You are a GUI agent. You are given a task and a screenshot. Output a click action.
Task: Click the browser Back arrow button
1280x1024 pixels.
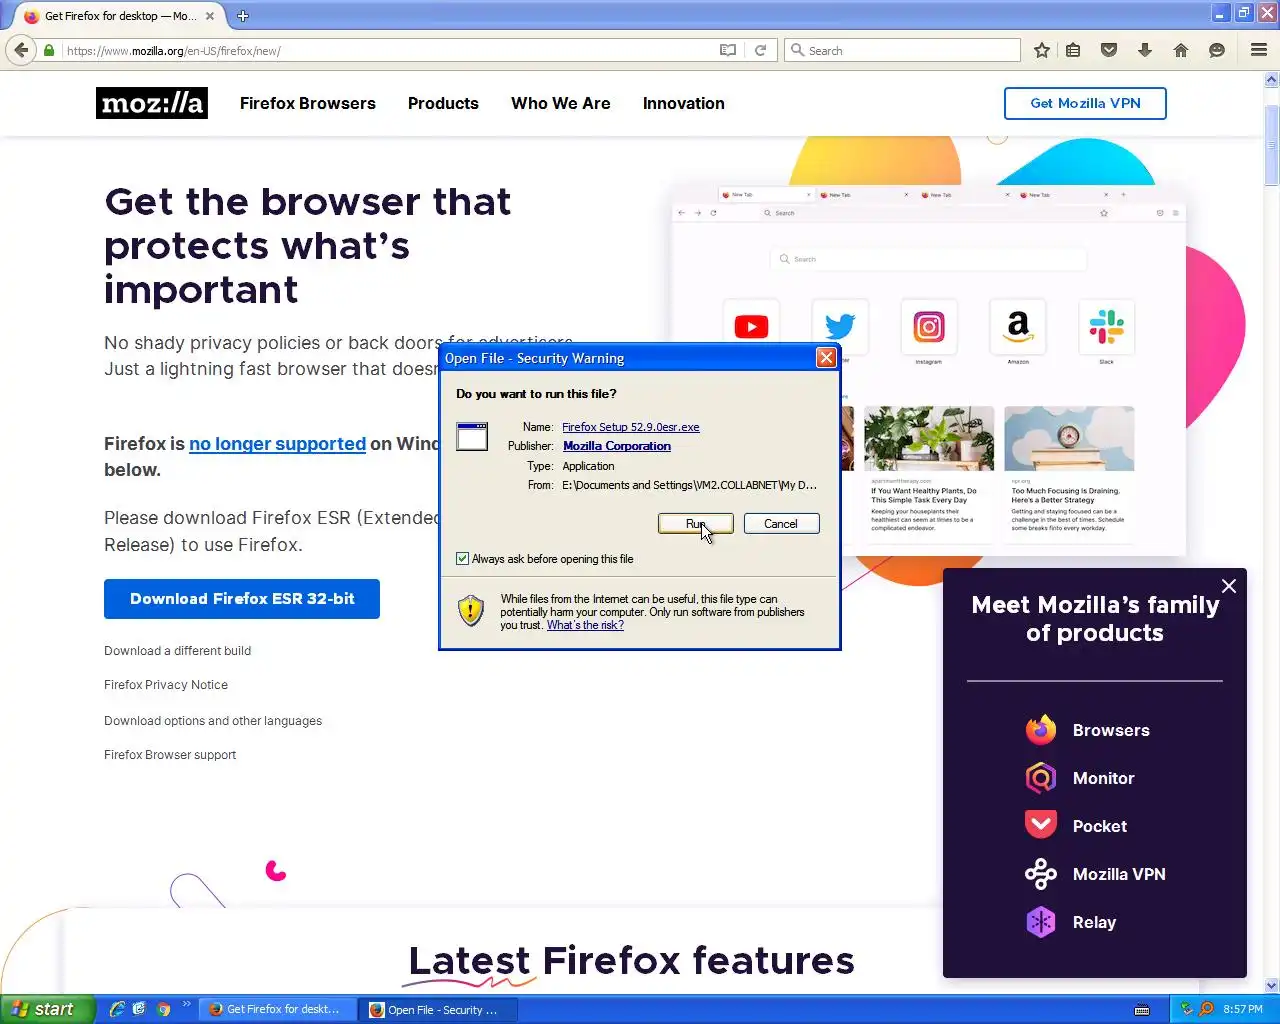click(21, 50)
